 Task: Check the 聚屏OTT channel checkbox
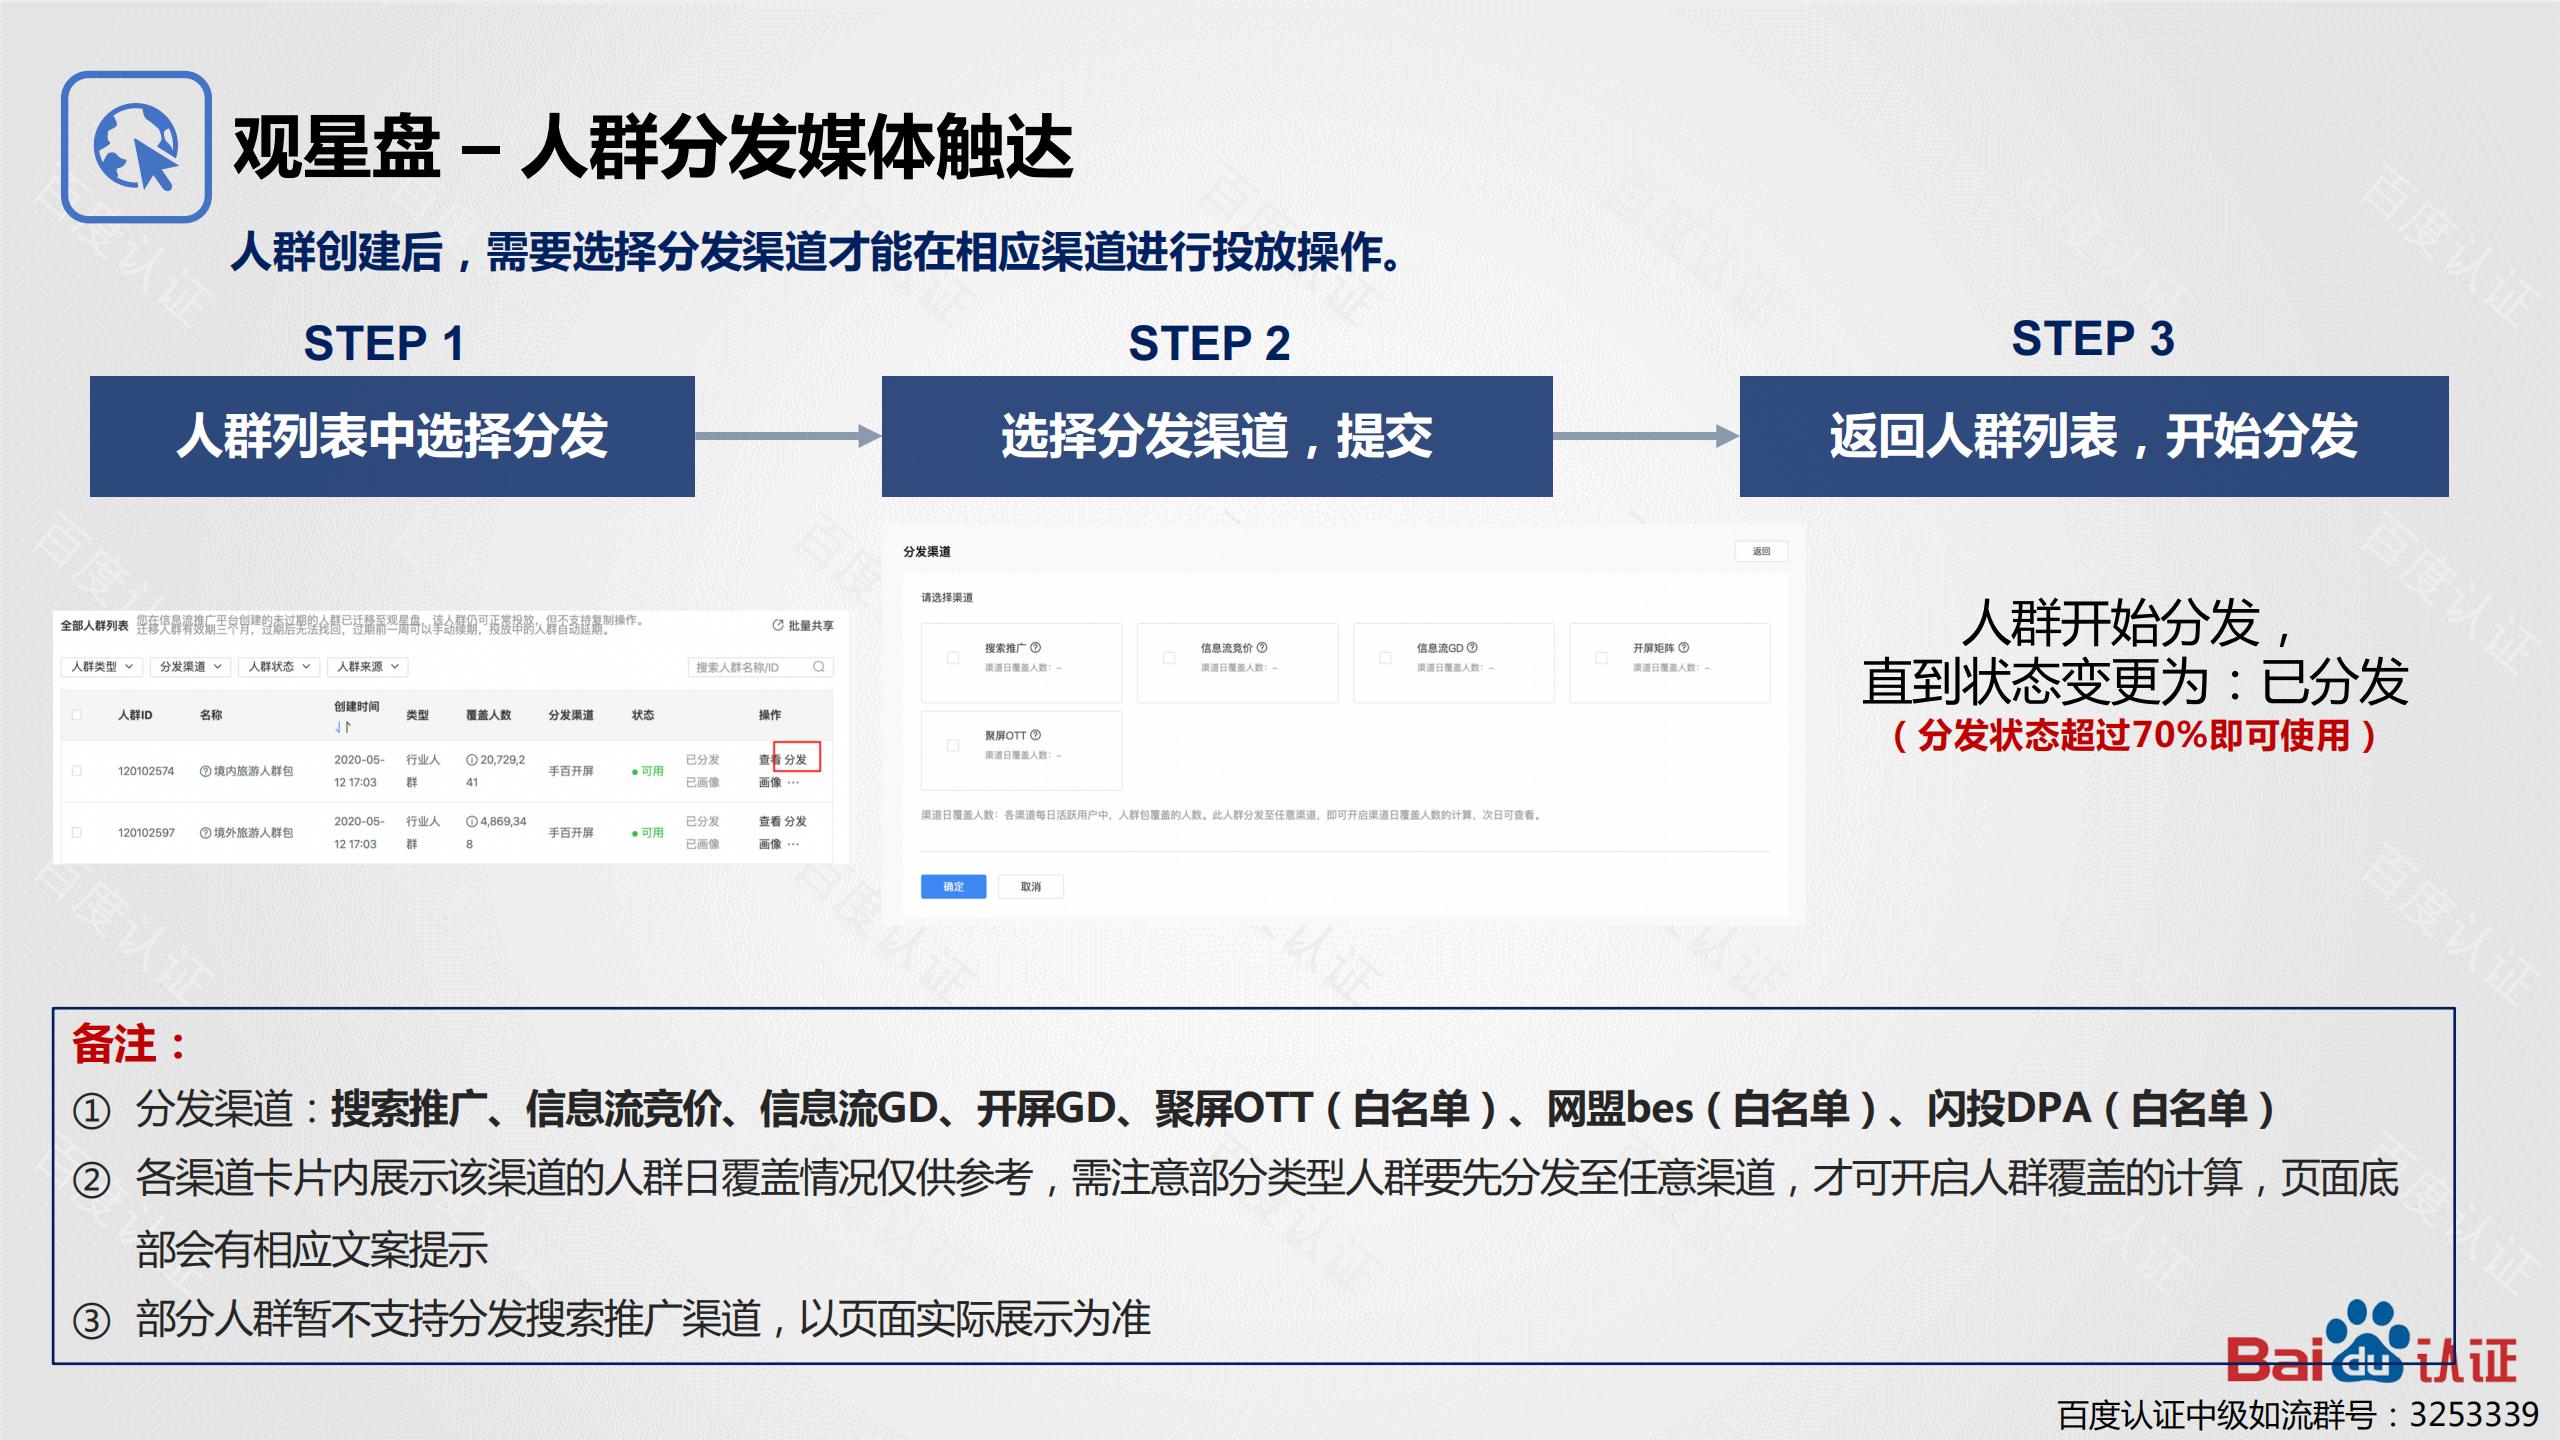pos(953,746)
